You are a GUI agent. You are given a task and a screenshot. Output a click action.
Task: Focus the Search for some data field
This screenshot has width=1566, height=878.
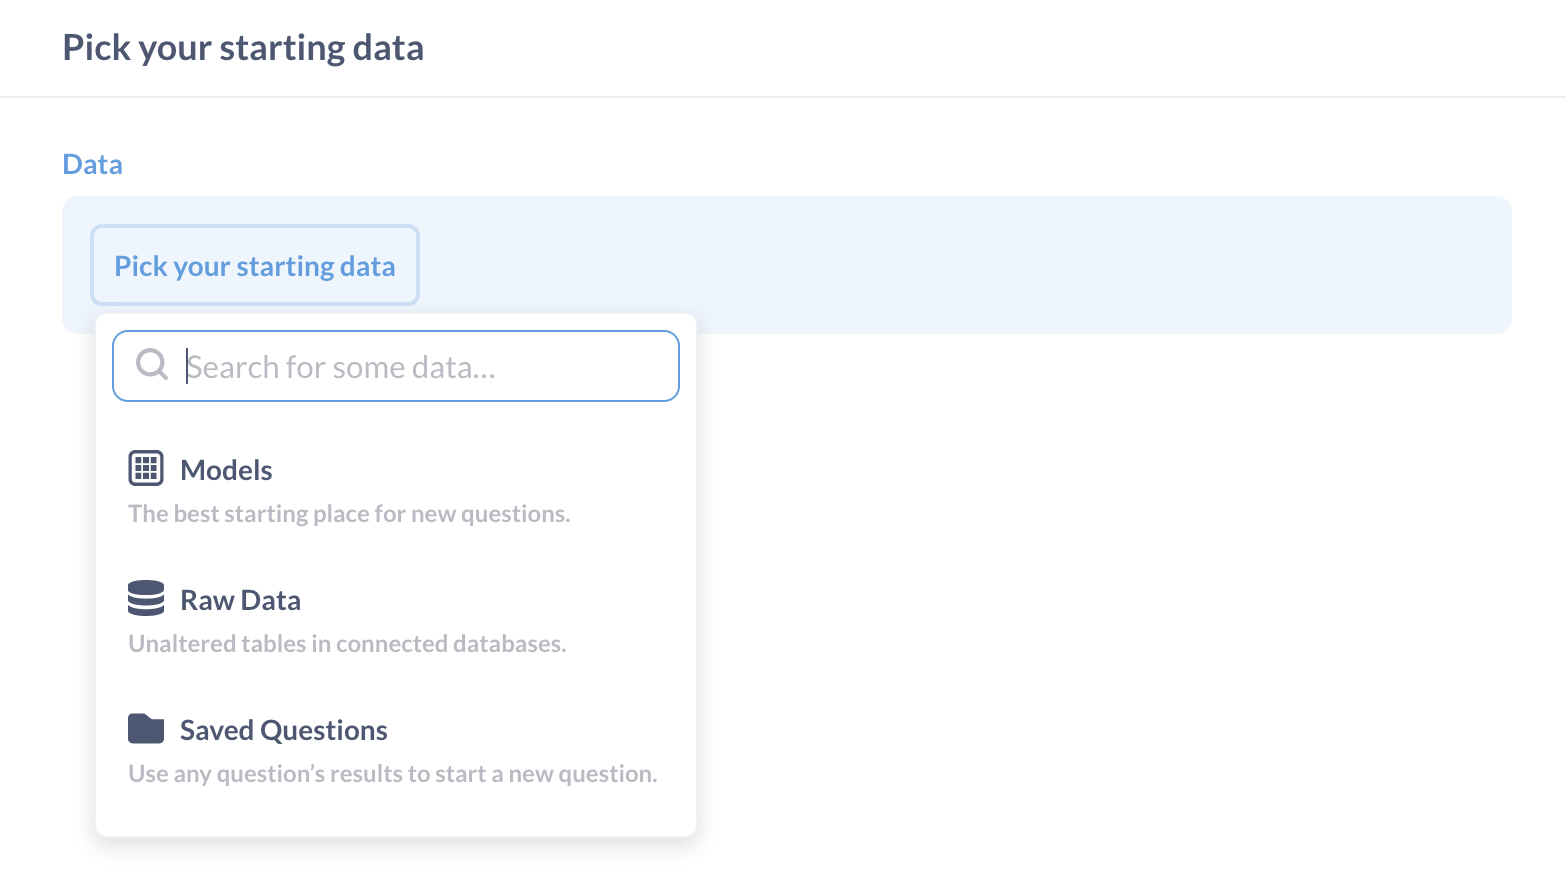pyautogui.click(x=396, y=366)
